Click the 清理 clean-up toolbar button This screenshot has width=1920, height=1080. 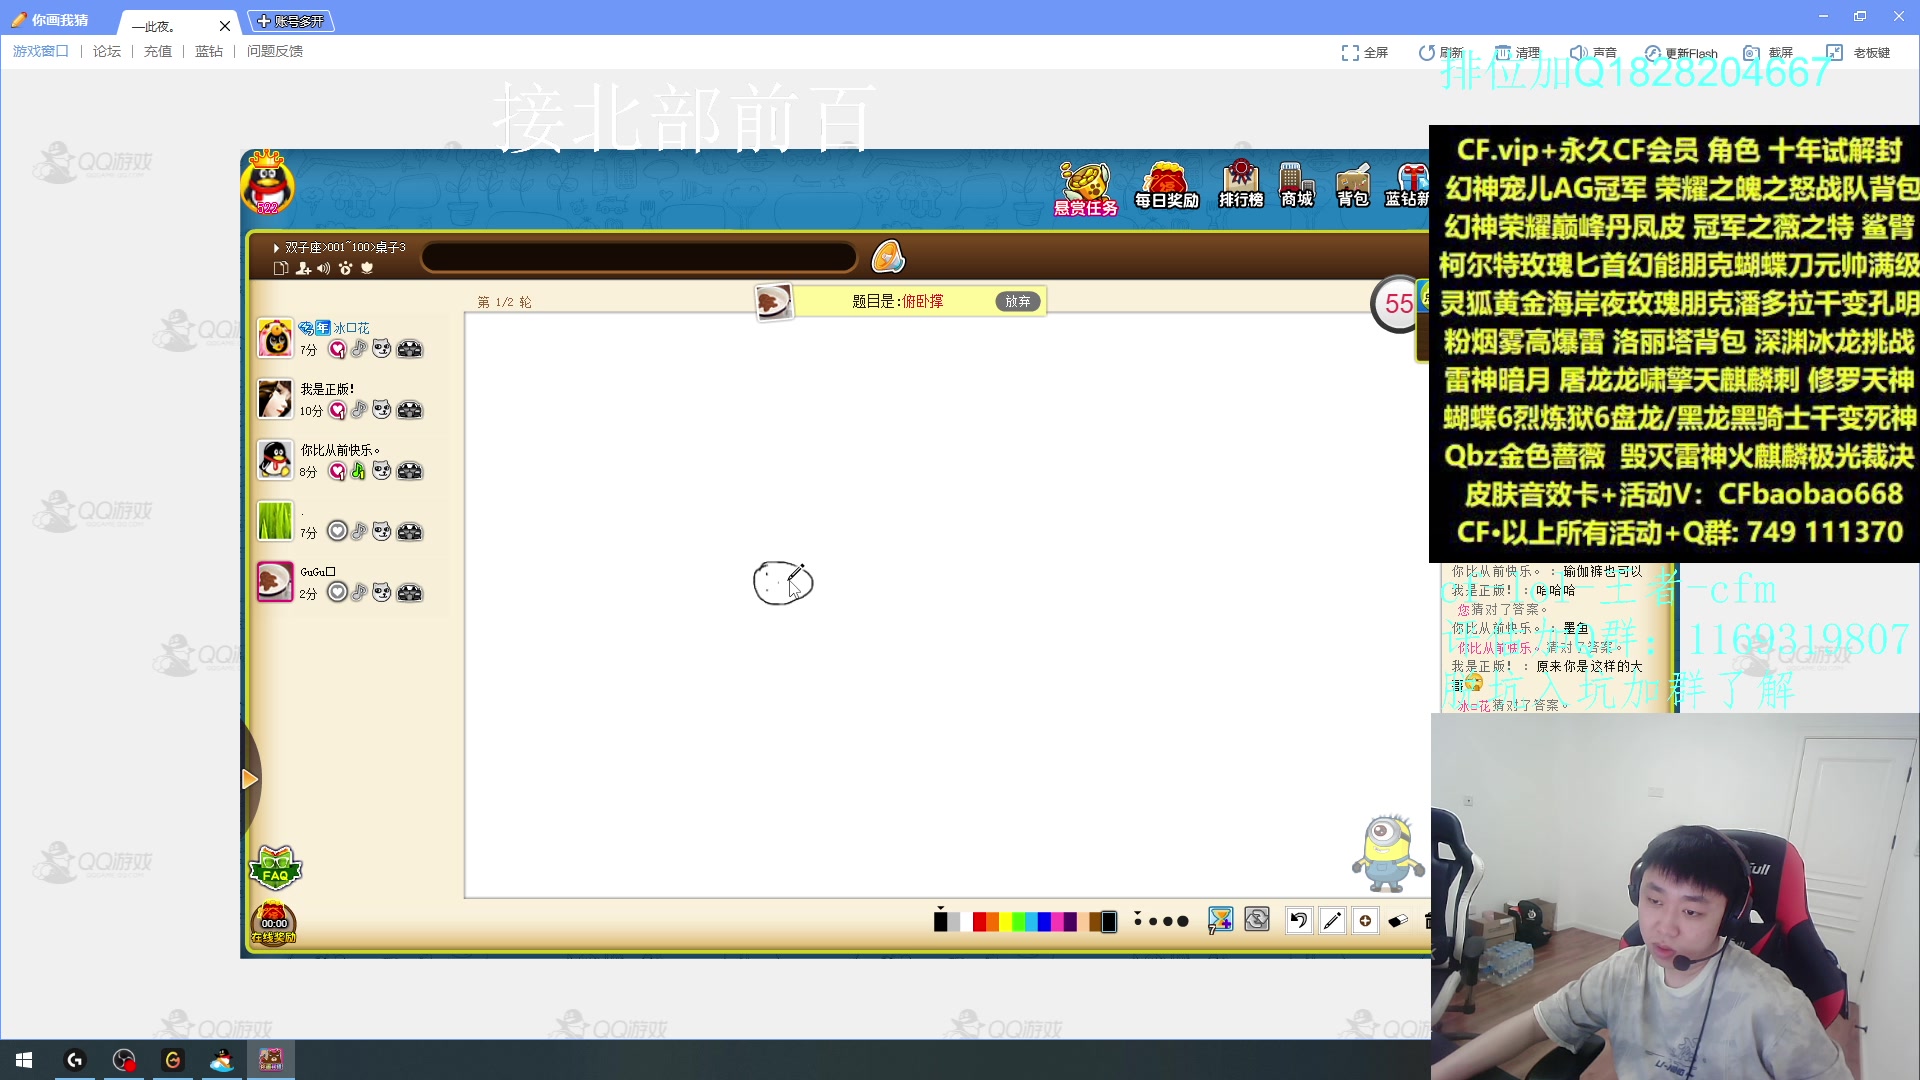click(1517, 53)
